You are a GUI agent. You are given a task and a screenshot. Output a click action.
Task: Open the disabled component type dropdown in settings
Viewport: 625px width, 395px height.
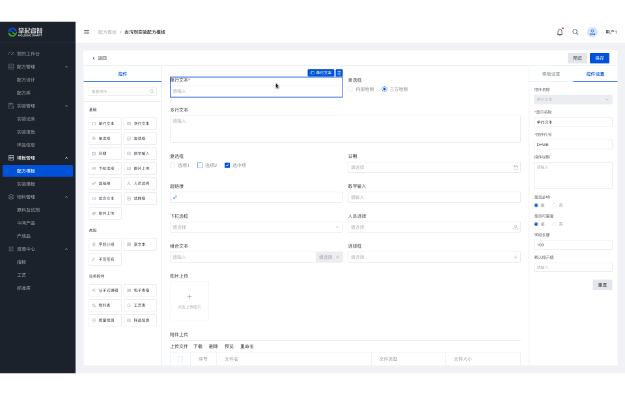[573, 100]
